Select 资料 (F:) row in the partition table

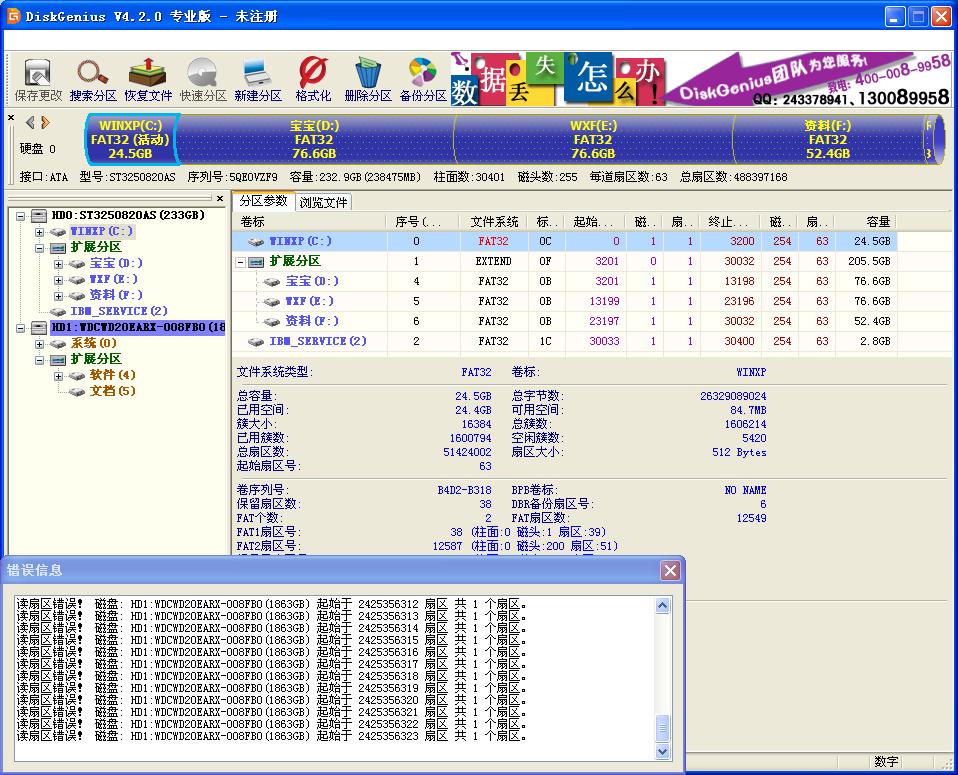pos(565,321)
